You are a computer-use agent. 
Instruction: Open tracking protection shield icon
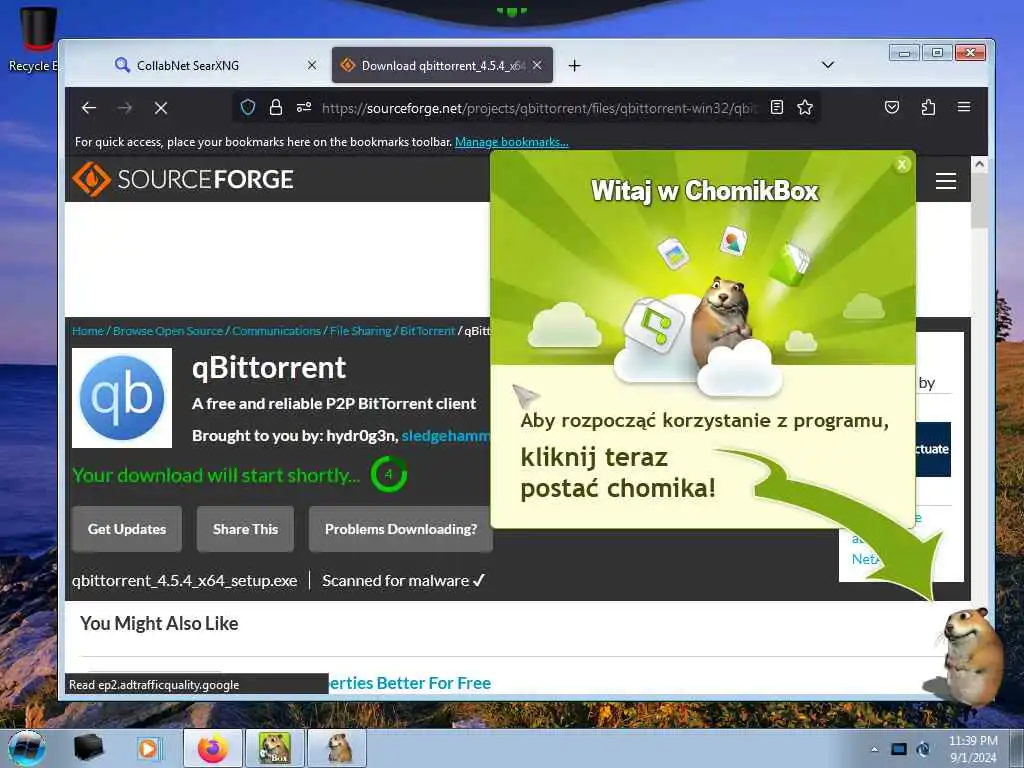(248, 107)
